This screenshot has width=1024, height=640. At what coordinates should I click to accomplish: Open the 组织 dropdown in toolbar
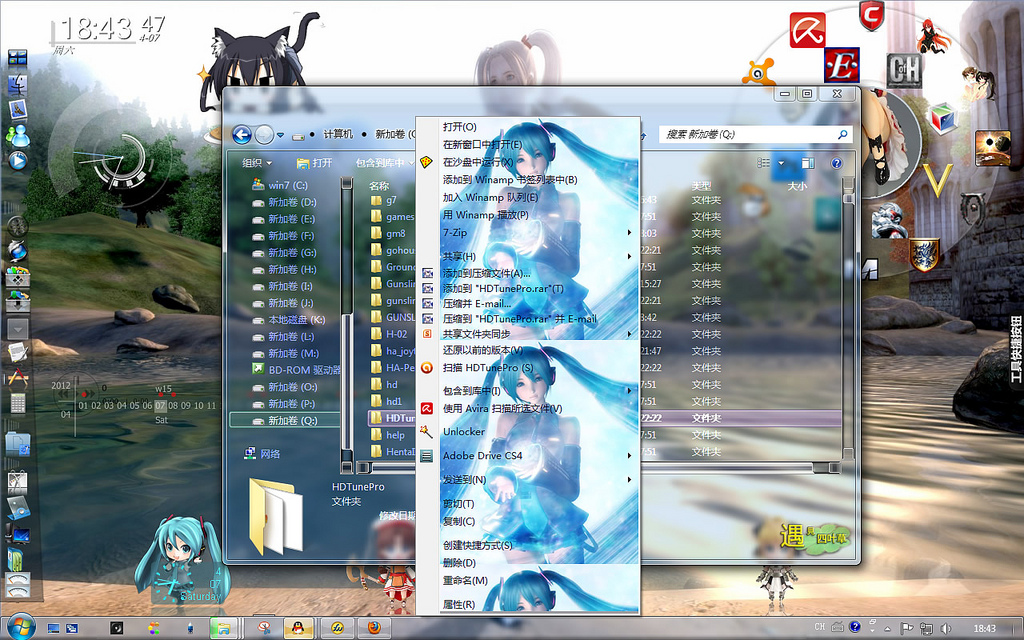pyautogui.click(x=257, y=163)
